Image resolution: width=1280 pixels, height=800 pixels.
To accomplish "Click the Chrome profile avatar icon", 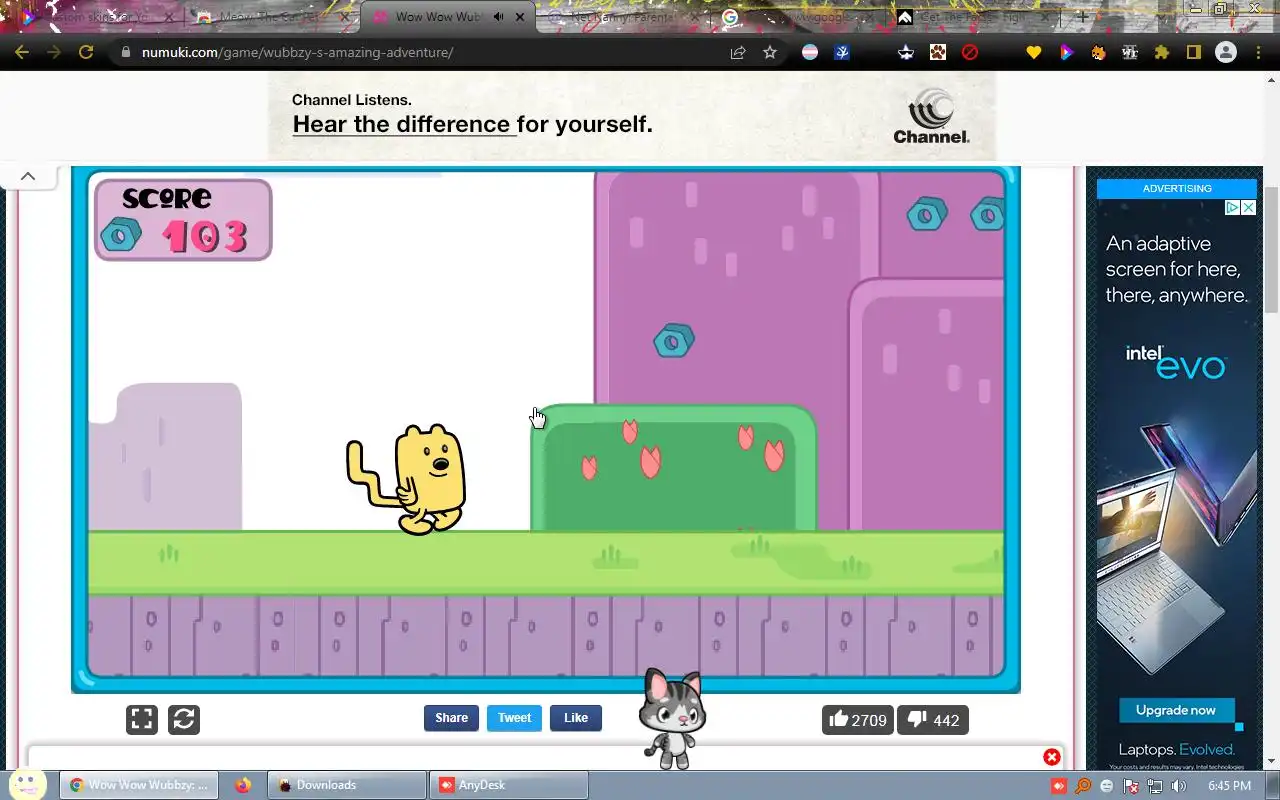I will coord(1225,52).
